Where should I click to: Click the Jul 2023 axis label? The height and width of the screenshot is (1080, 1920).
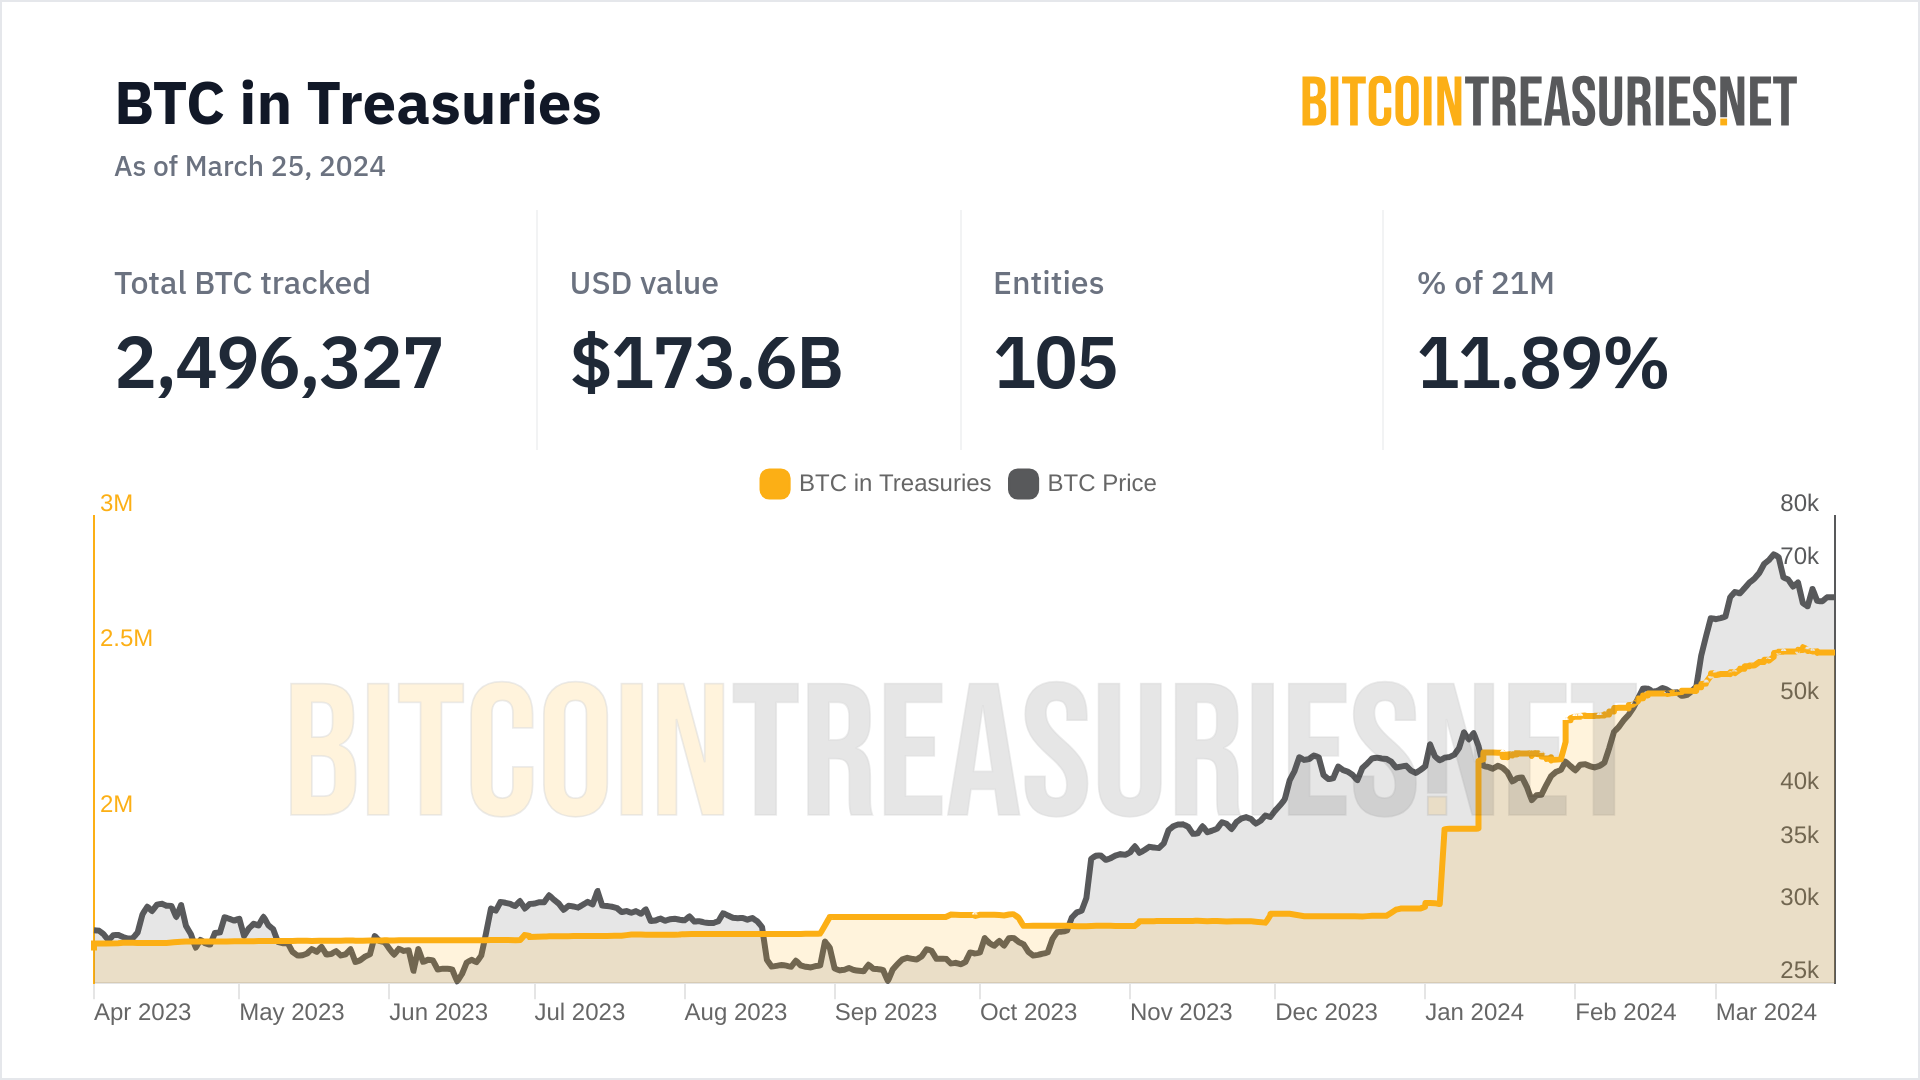coord(580,1012)
